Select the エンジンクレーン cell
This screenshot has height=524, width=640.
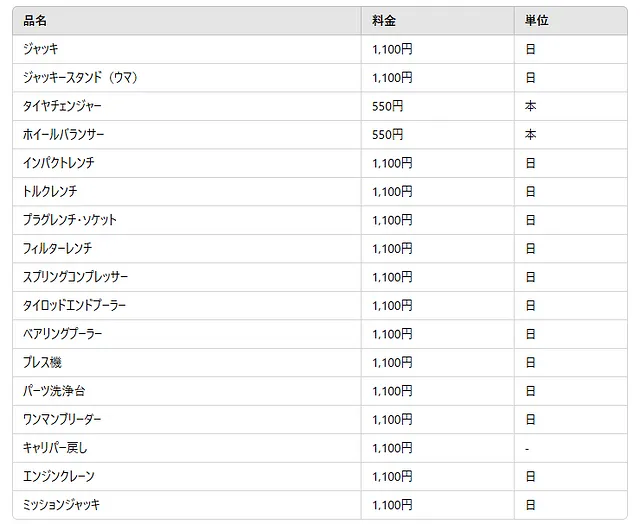(x=59, y=476)
